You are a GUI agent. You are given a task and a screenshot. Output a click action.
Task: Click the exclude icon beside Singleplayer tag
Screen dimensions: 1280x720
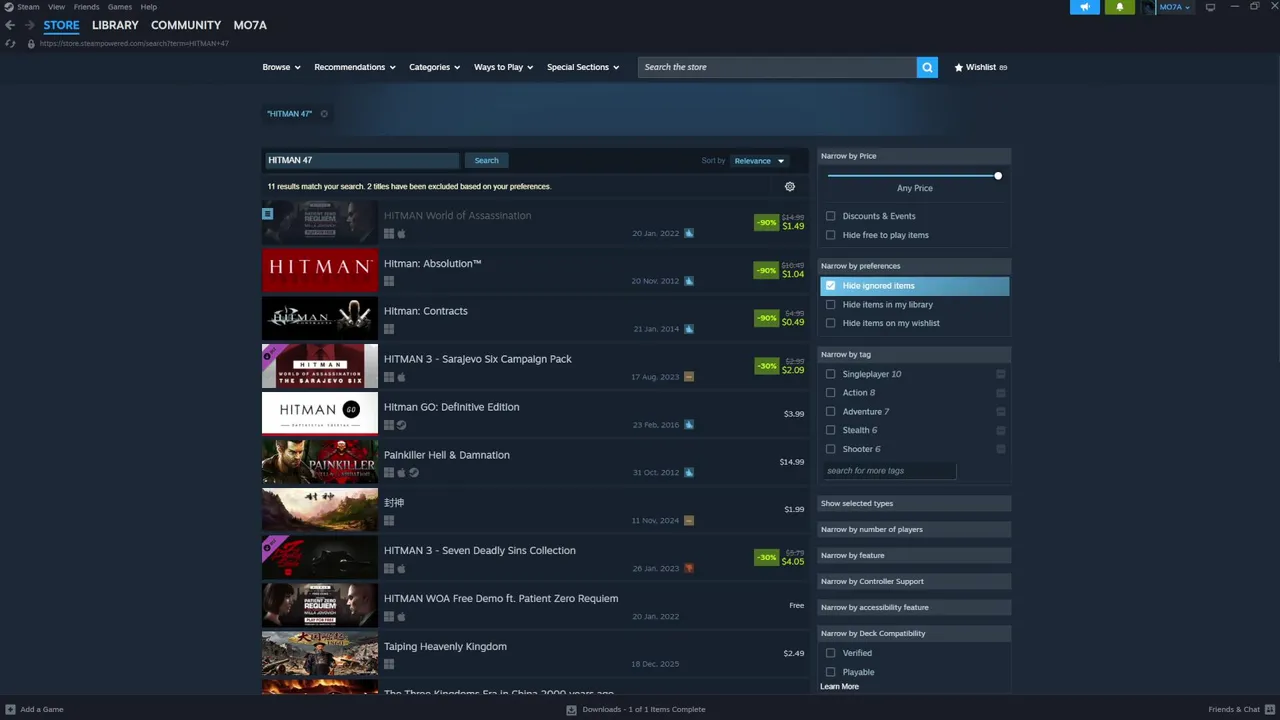coord(1000,374)
